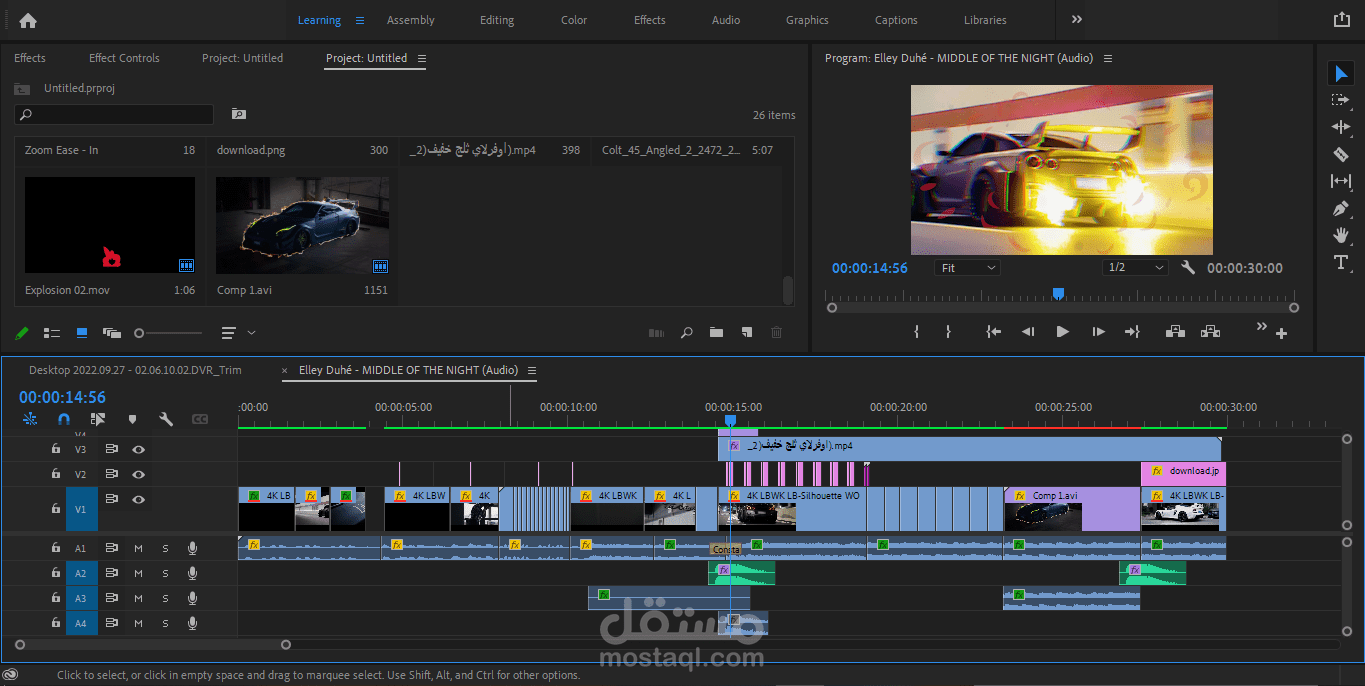Select the Razor tool

pos(1341,154)
